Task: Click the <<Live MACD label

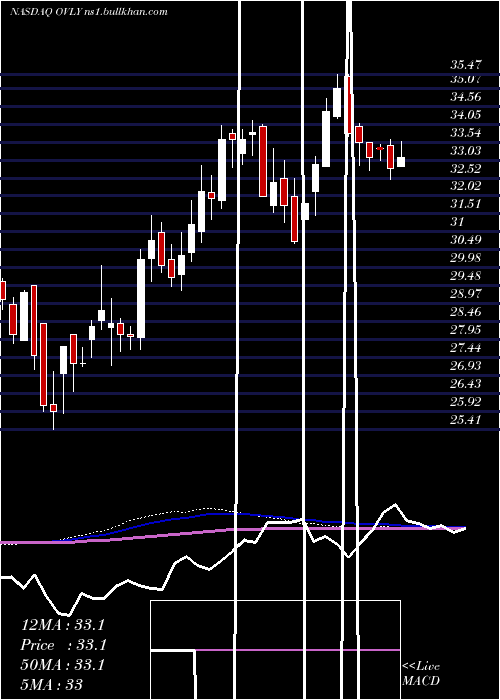Action: tap(421, 673)
